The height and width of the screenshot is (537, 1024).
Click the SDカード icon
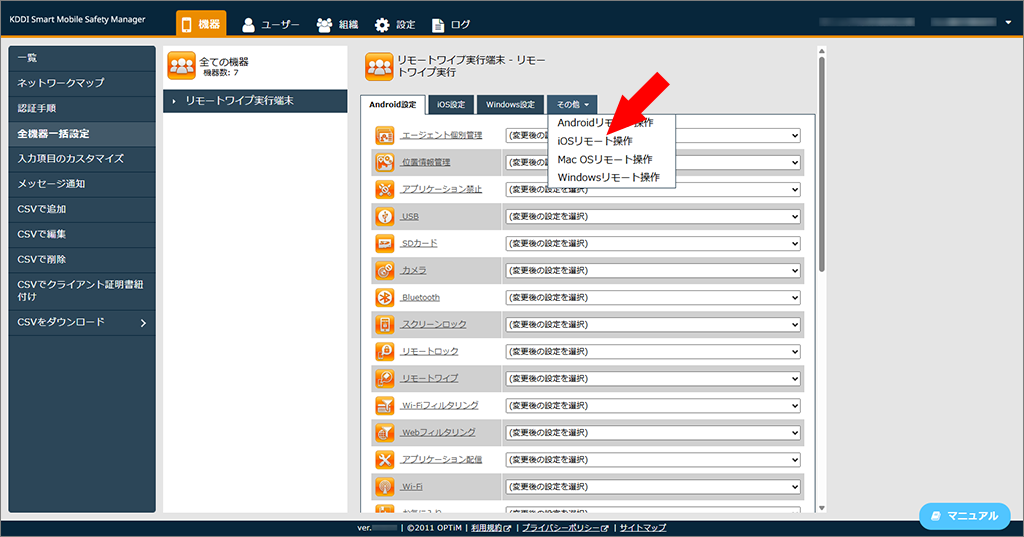(385, 243)
